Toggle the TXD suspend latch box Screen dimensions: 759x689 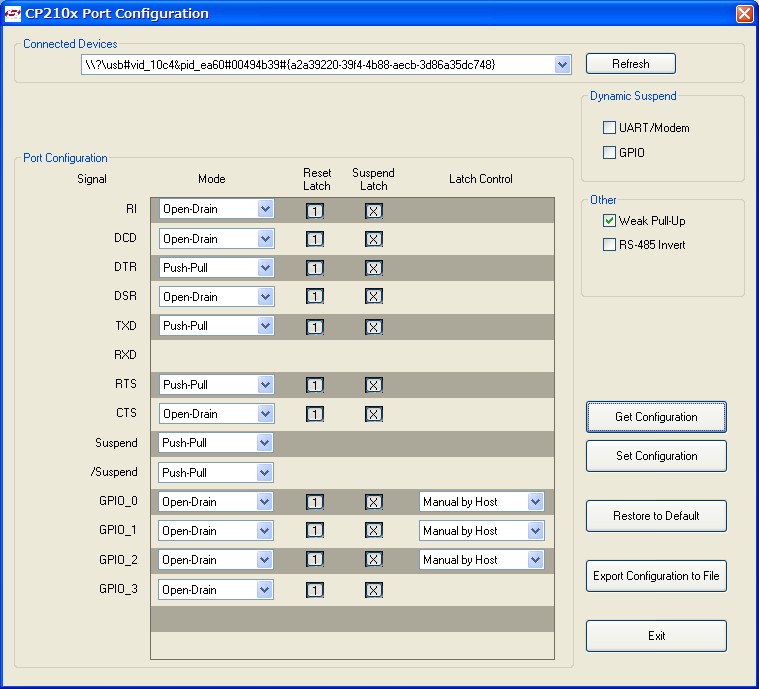pos(374,327)
